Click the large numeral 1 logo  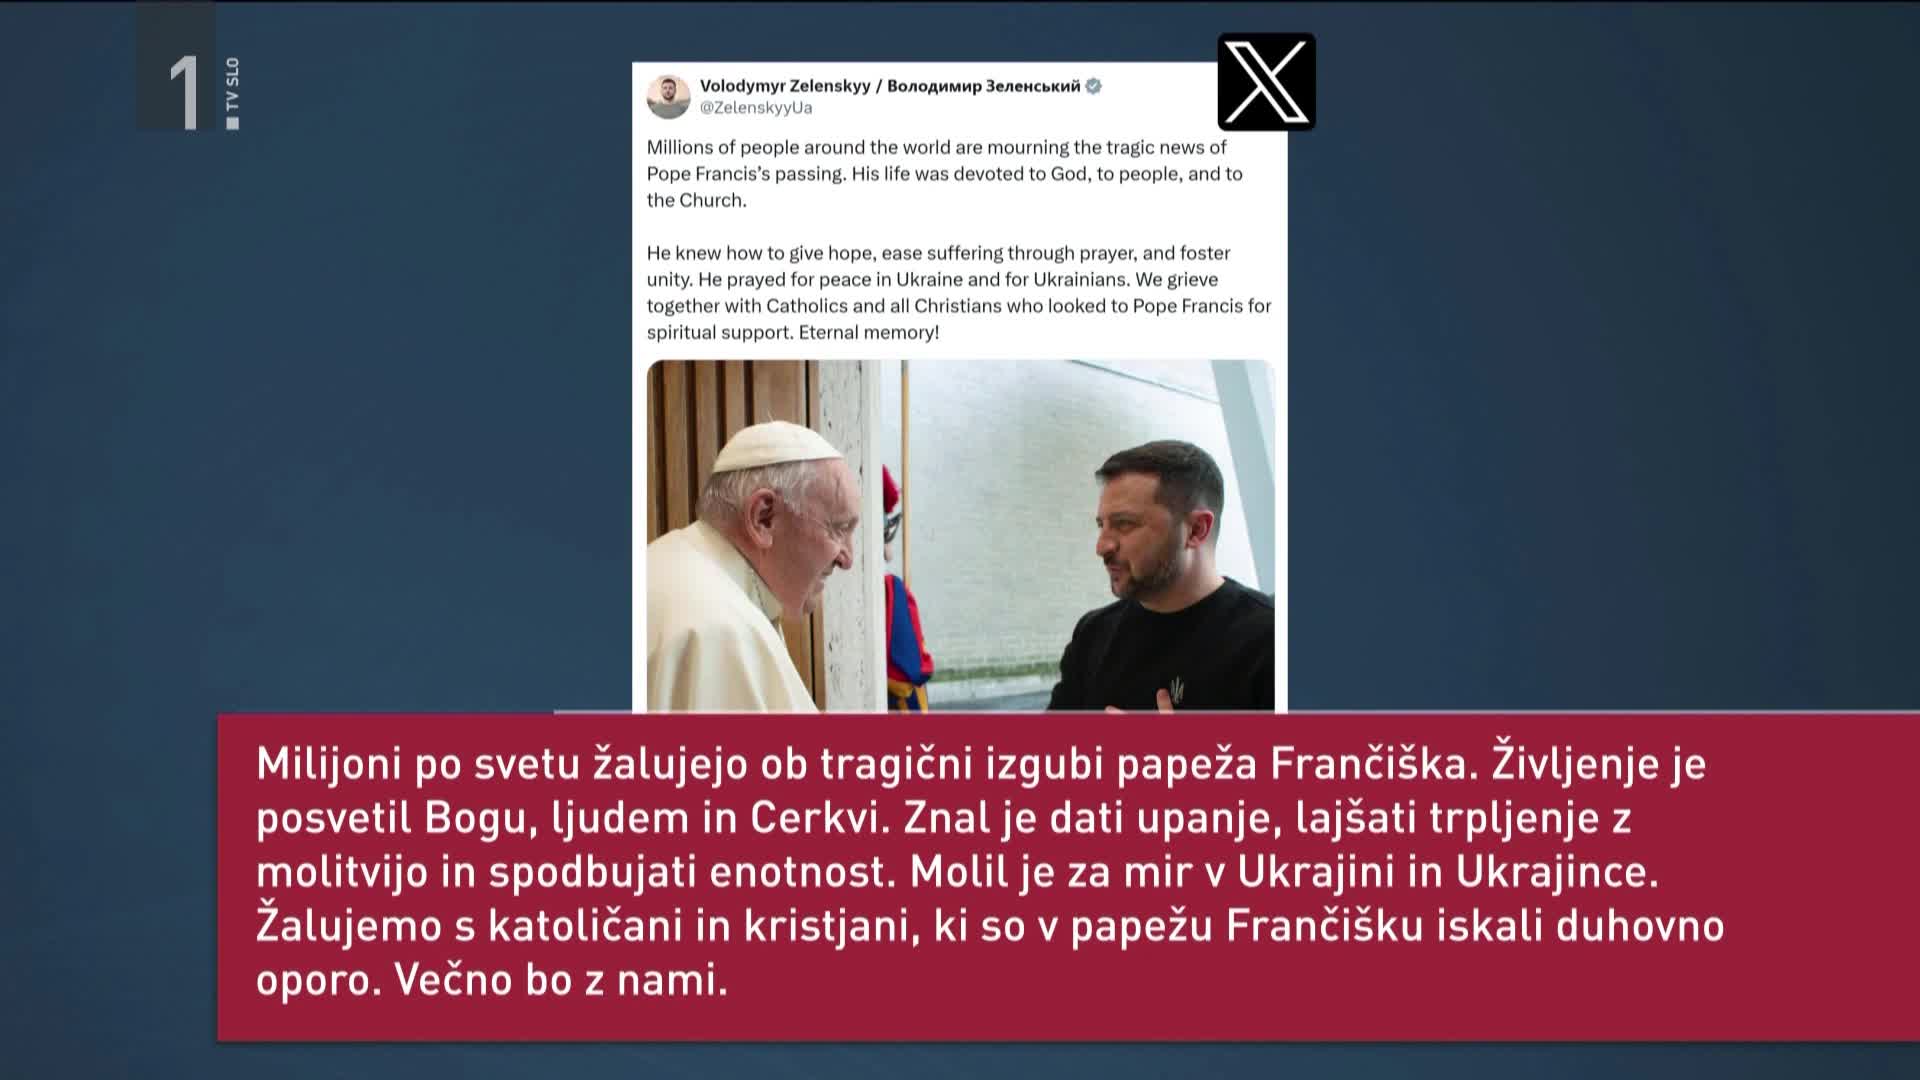(x=186, y=92)
